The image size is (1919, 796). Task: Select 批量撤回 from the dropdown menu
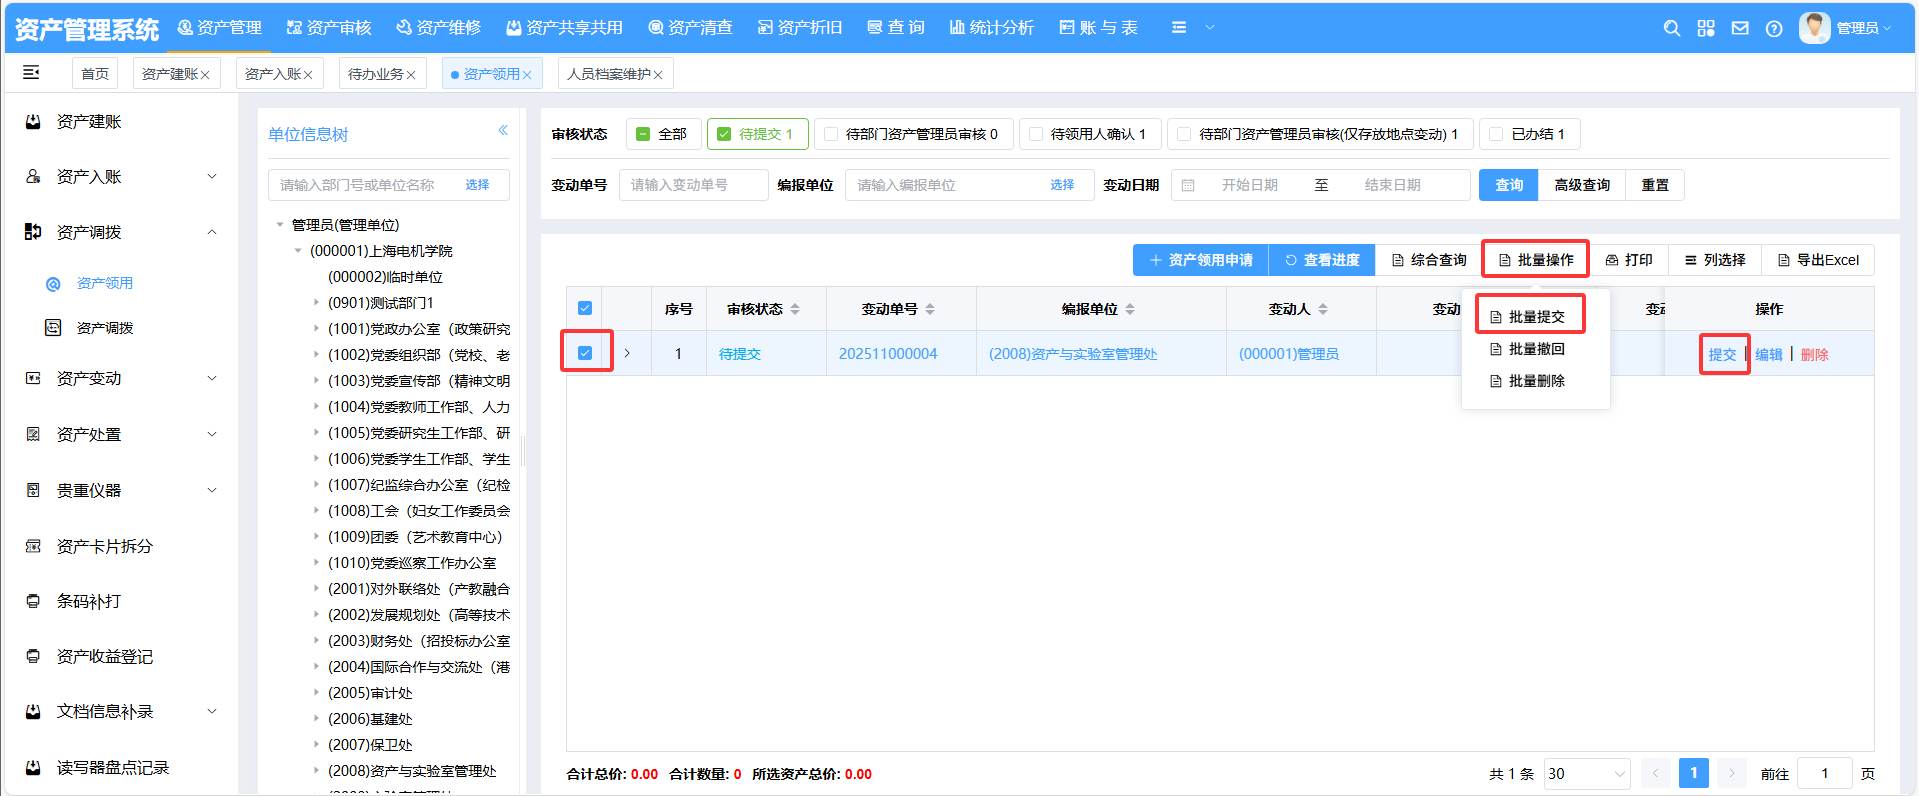point(1536,349)
